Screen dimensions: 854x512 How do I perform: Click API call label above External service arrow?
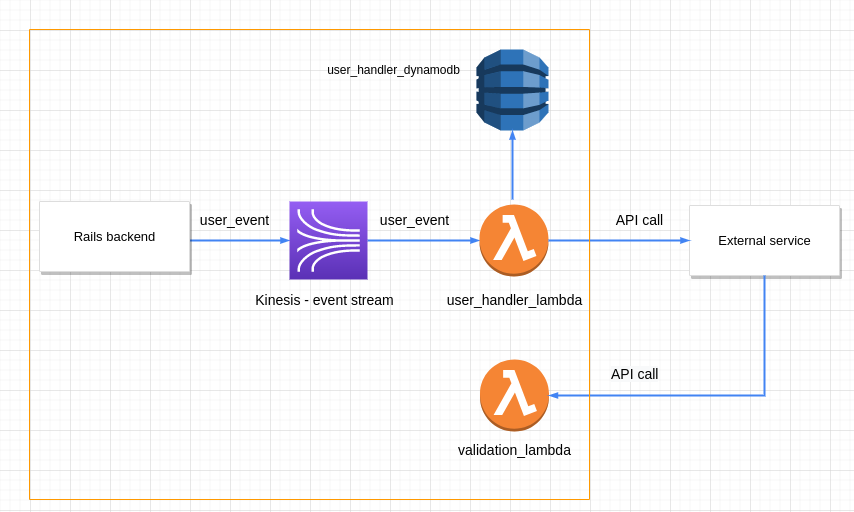639,220
